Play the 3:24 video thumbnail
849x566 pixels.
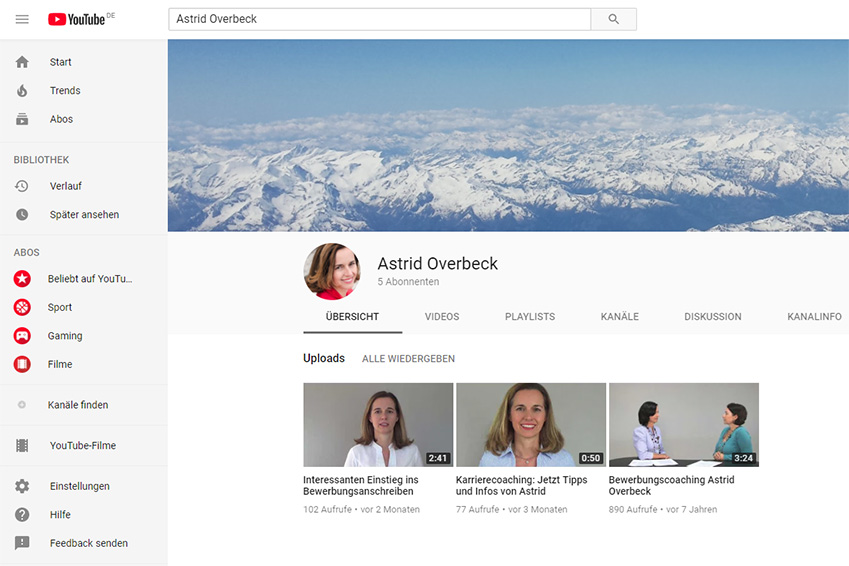point(684,425)
